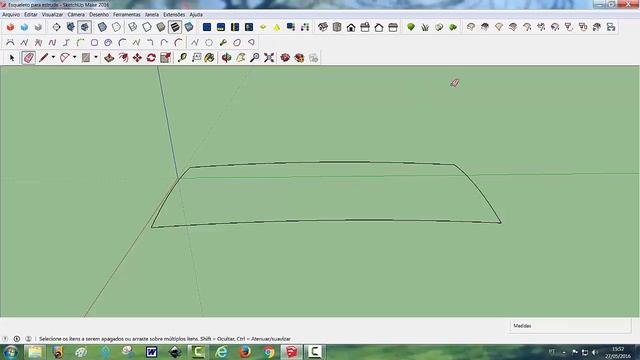Open the Desenho menu
640x360 pixels.
click(99, 14)
